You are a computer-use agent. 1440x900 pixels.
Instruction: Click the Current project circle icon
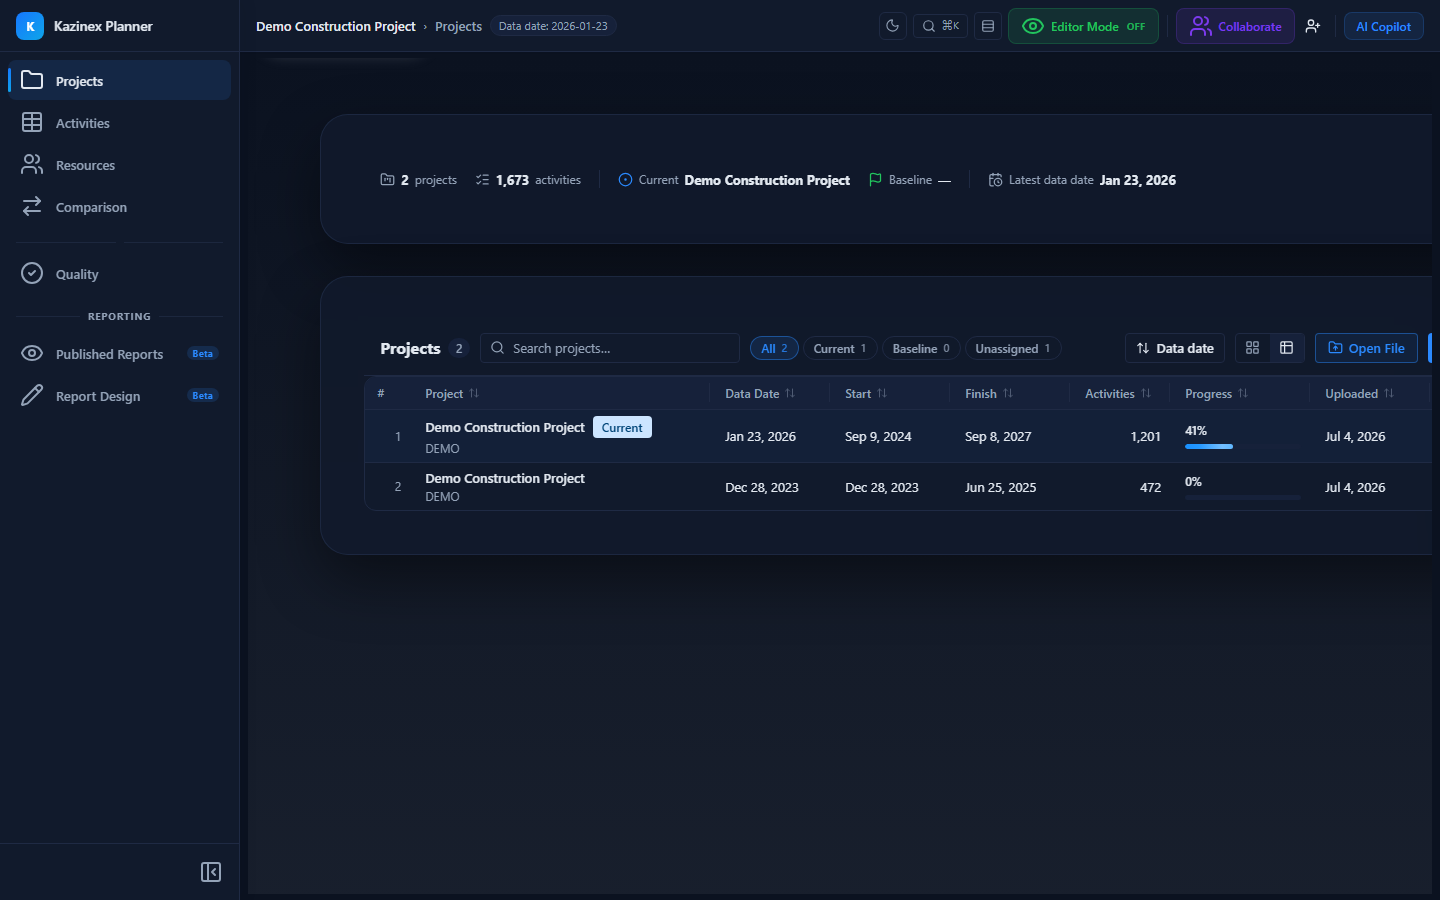(x=625, y=180)
